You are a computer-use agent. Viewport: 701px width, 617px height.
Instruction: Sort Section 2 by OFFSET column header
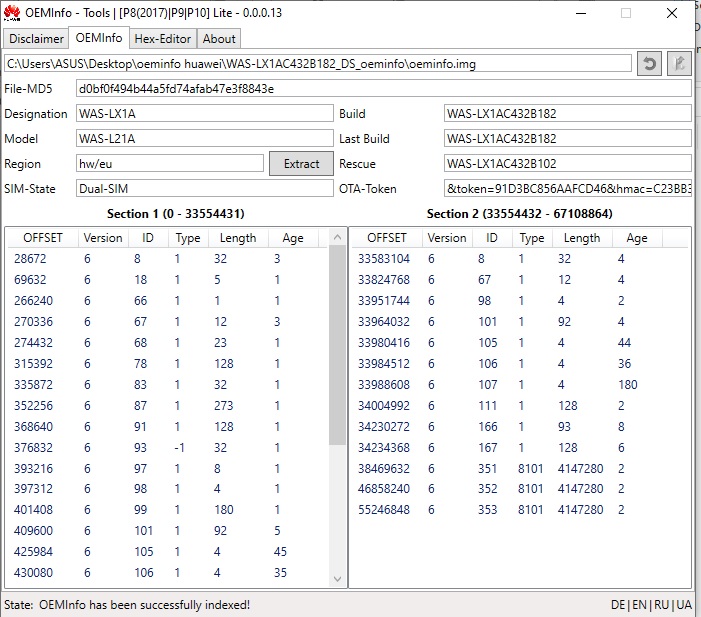(x=387, y=238)
